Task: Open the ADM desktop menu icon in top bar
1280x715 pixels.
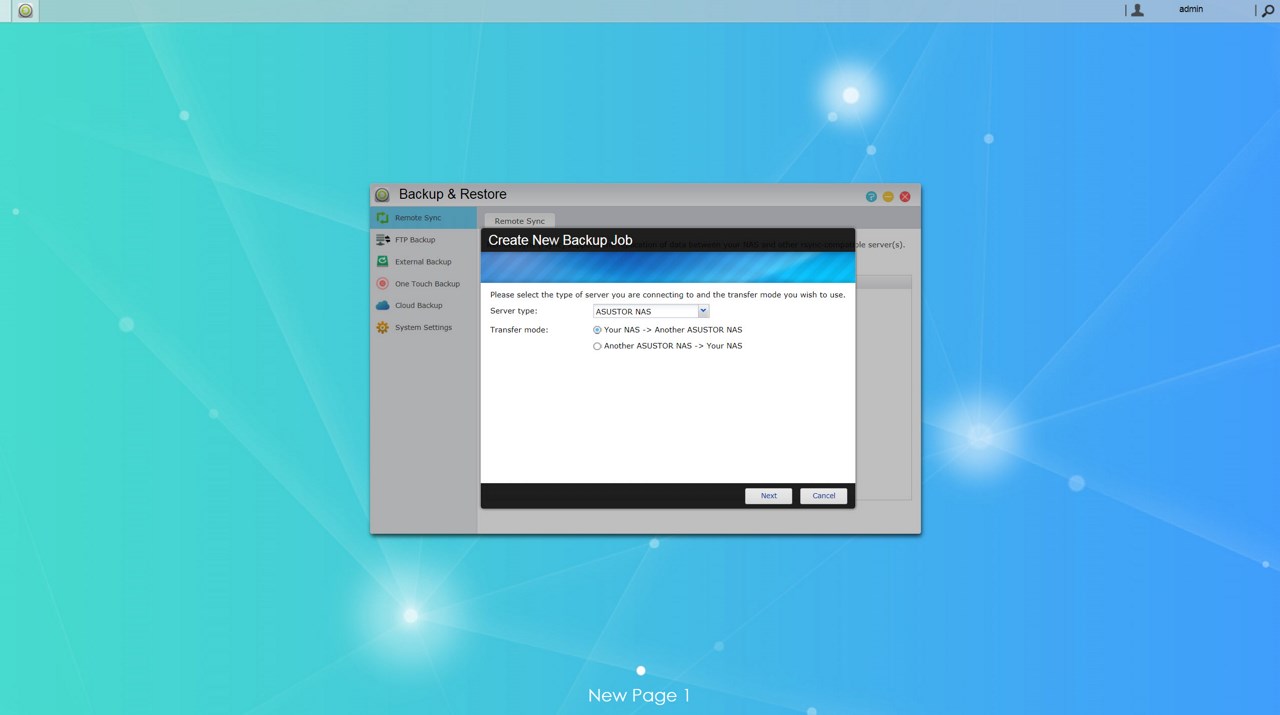Action: click(x=25, y=11)
